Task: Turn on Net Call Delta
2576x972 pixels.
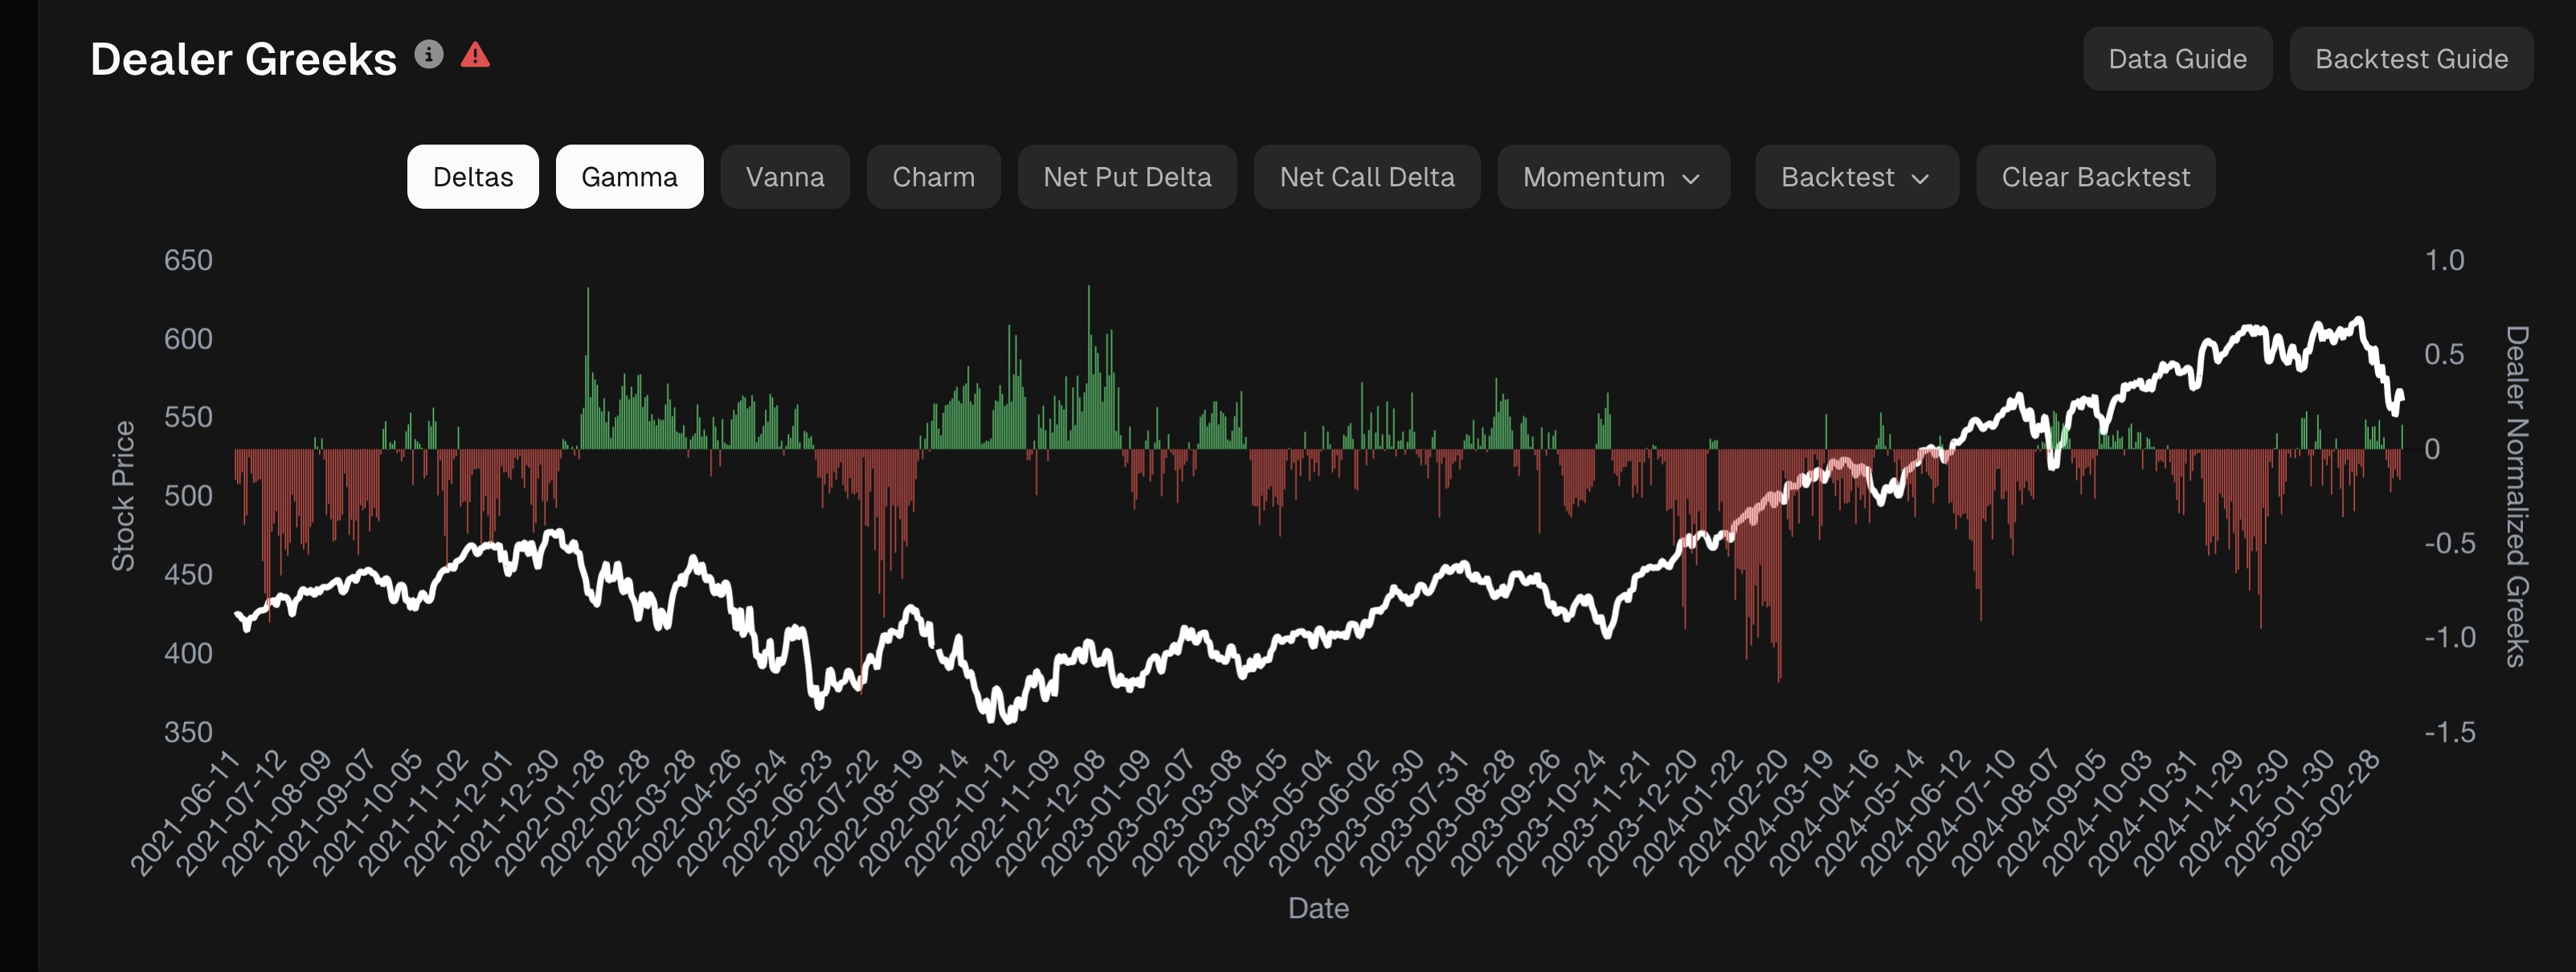Action: click(1367, 177)
